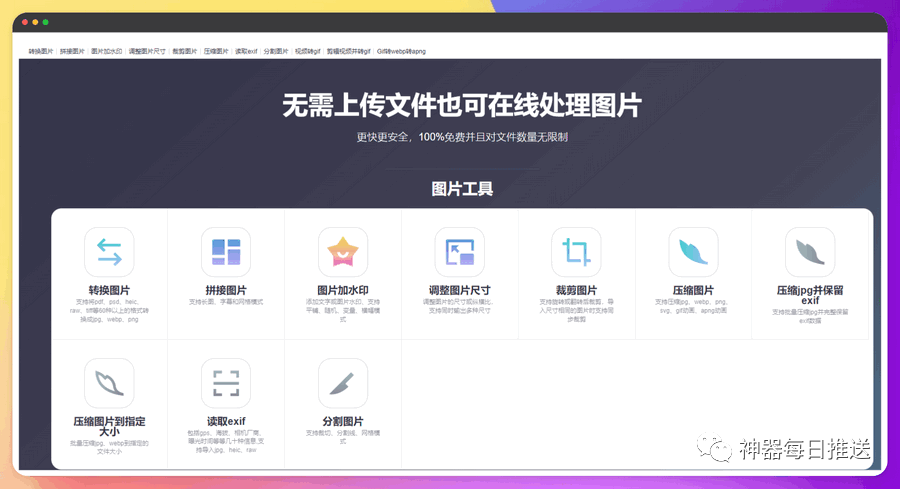Click the 读取exif scan-frame icon
The height and width of the screenshot is (489, 900).
pyautogui.click(x=226, y=383)
